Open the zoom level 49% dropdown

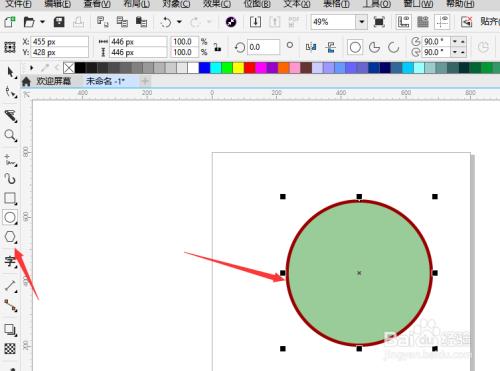pos(362,22)
